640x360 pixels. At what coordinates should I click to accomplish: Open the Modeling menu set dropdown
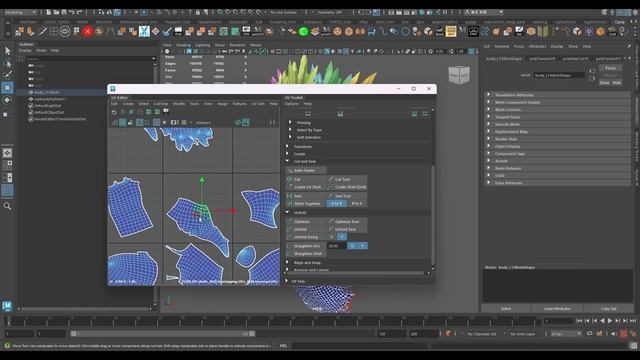20,12
